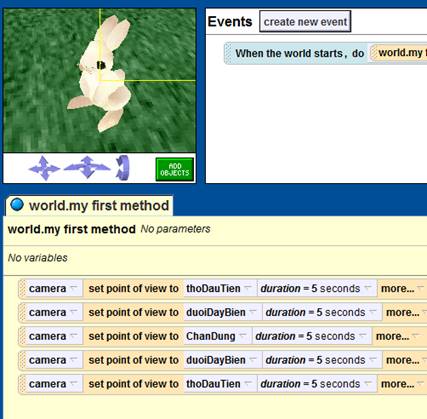
Task: Expand more... options in first statement
Action: click(402, 288)
